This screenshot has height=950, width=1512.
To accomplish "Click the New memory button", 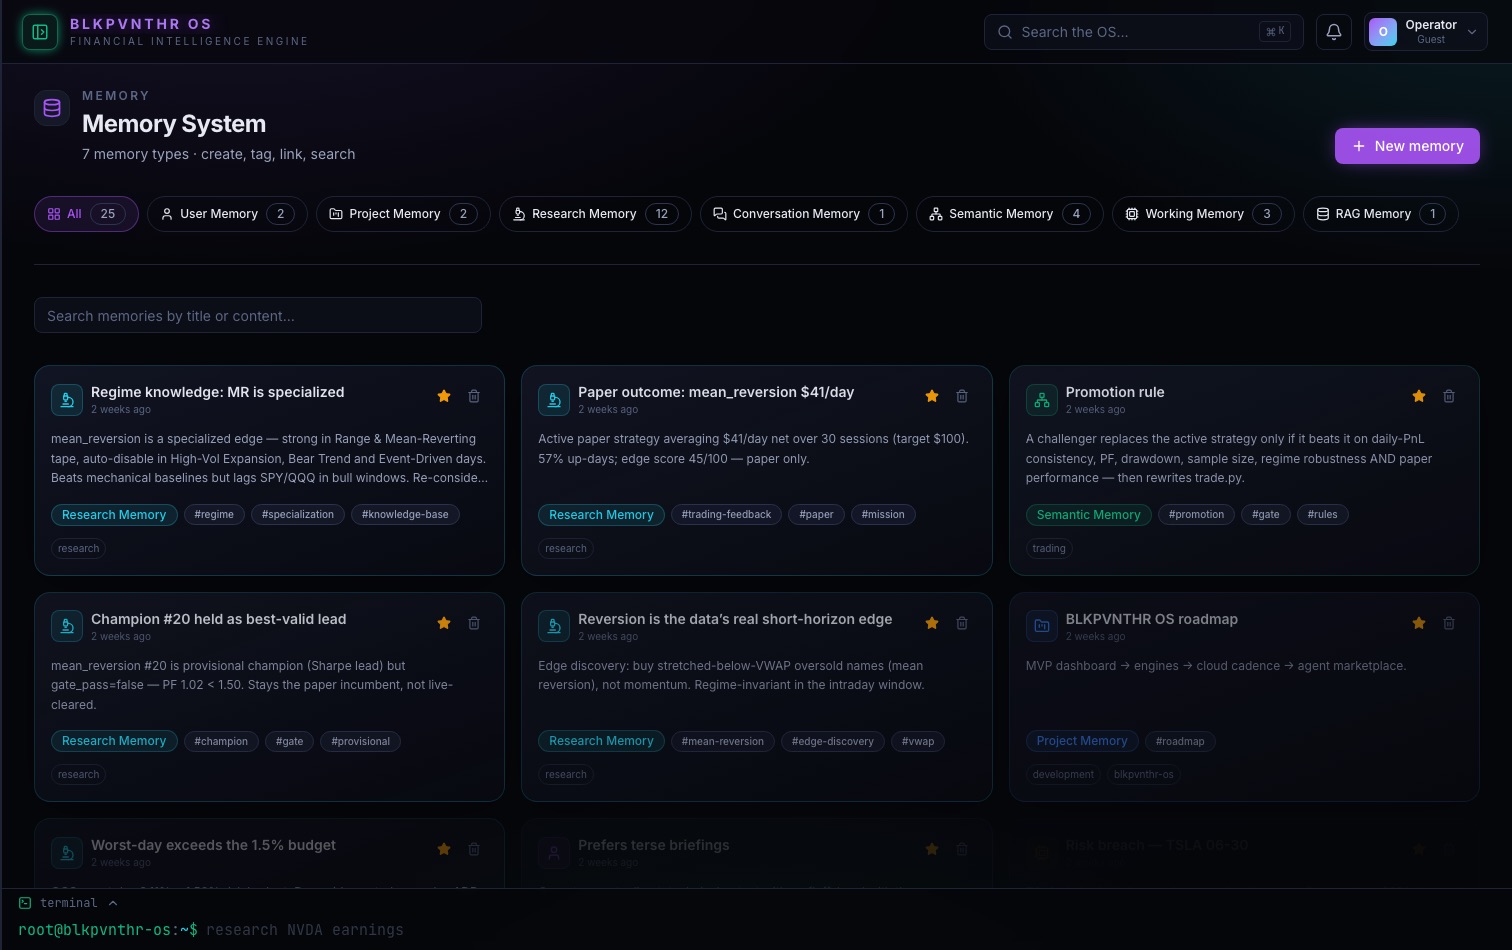I will pos(1407,146).
